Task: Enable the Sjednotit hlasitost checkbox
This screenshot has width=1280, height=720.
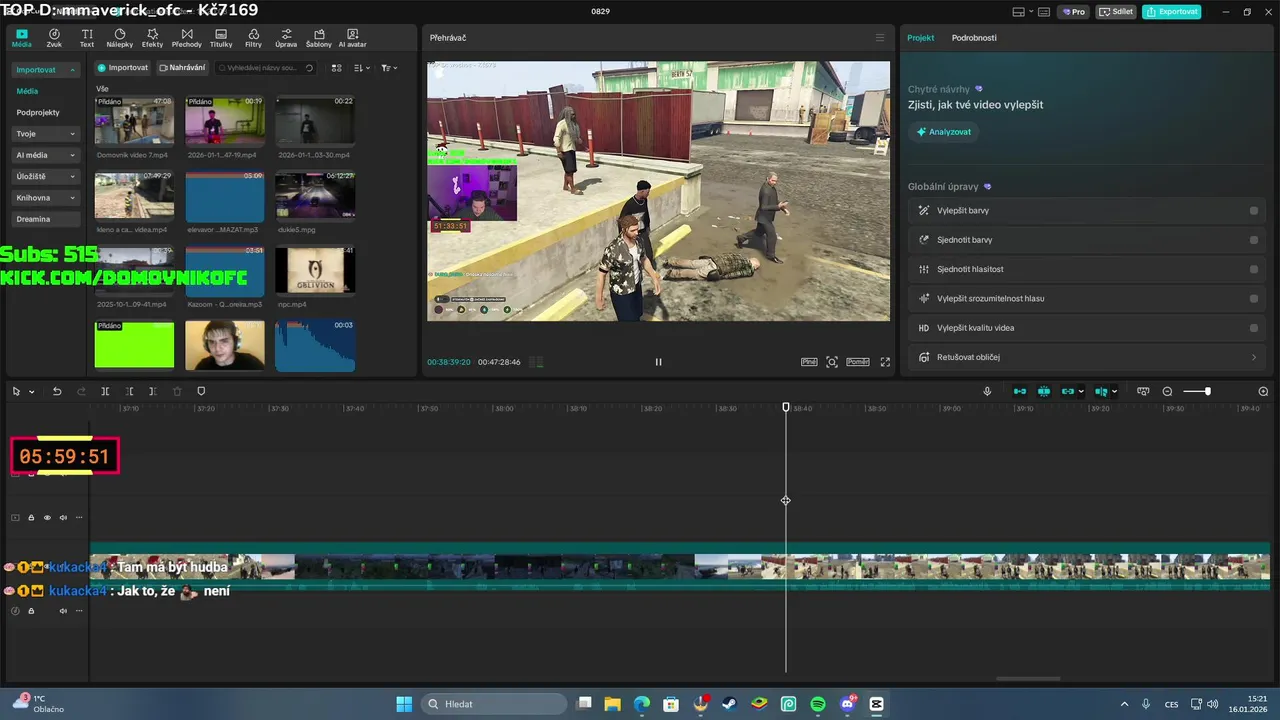Action: click(1254, 269)
